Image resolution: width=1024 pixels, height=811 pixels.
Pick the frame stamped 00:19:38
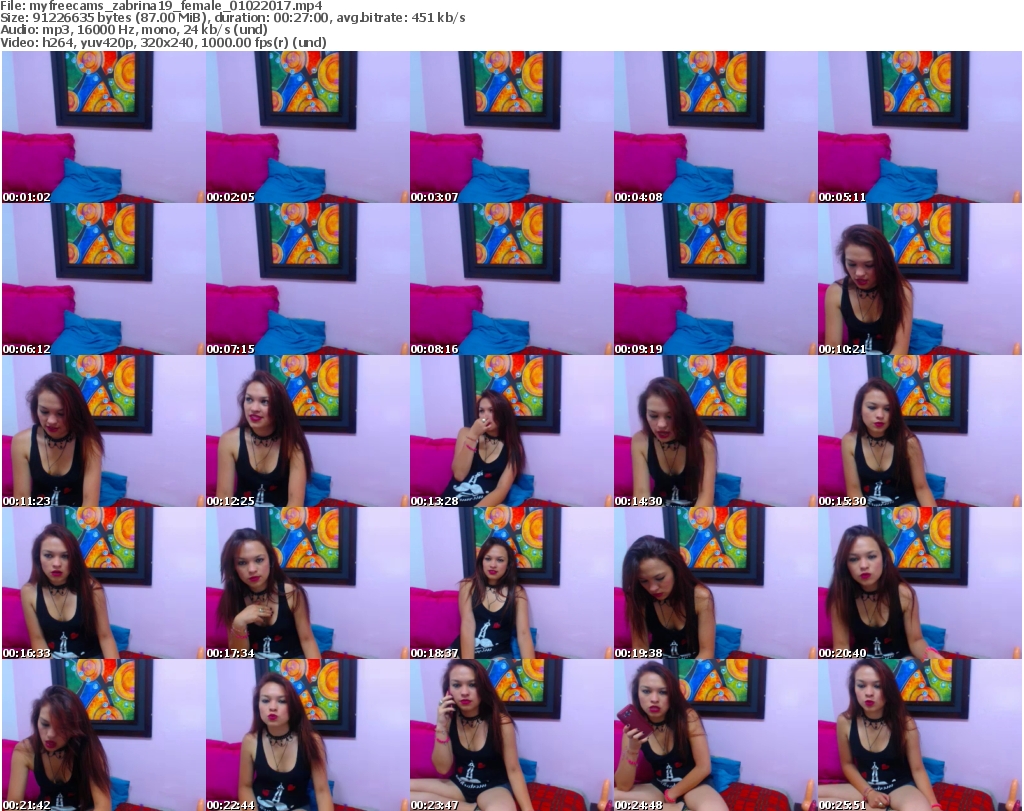[716, 584]
